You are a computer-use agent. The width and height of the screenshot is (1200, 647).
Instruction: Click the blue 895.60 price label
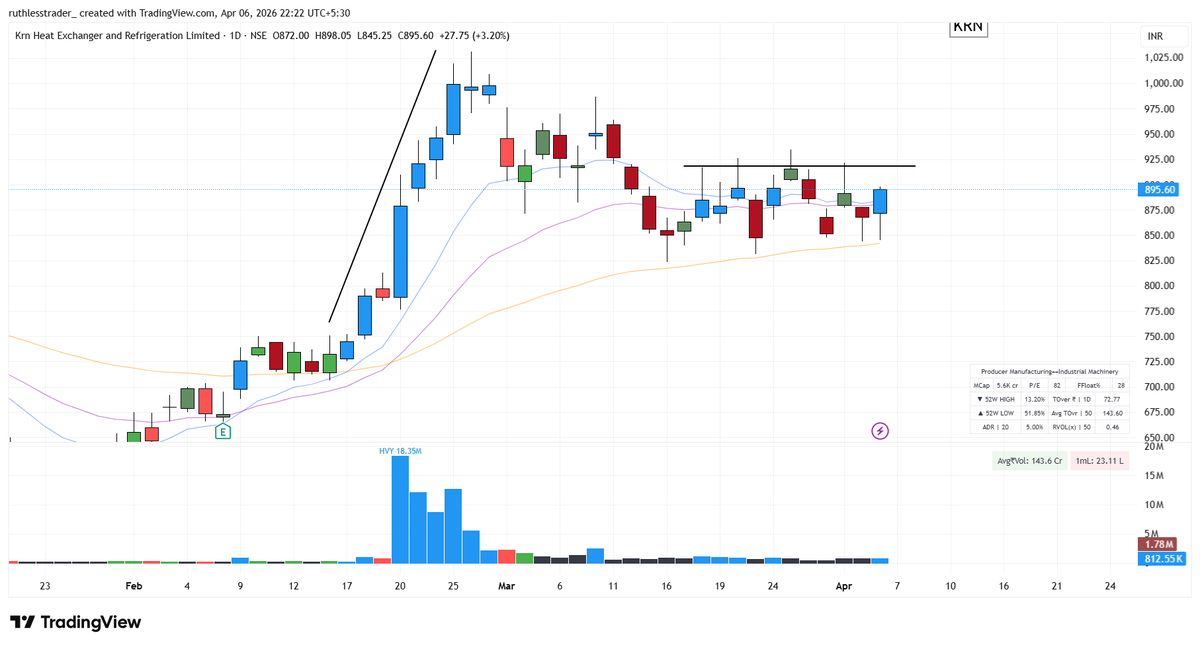[1160, 189]
